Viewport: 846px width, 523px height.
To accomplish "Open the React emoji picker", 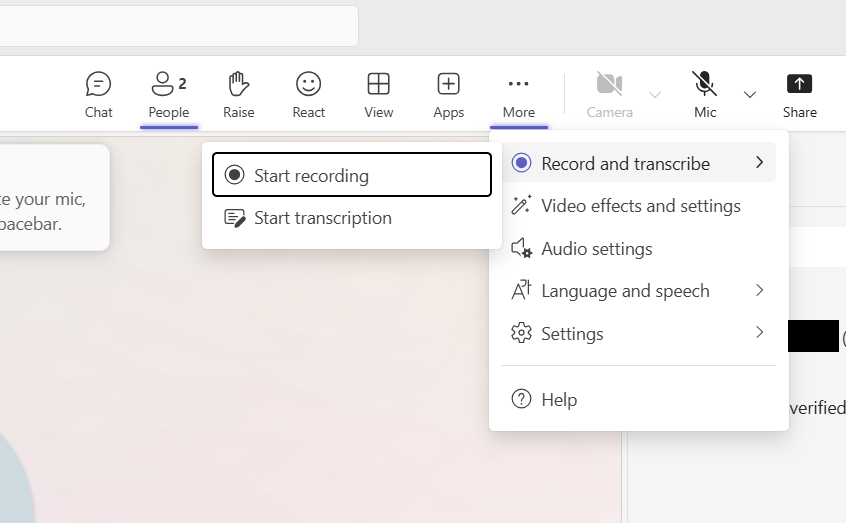I will [308, 95].
